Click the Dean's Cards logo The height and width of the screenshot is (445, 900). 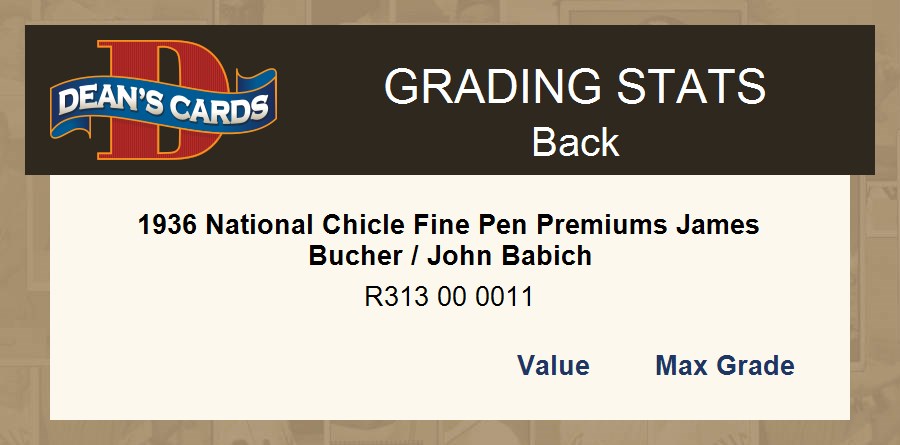[x=163, y=100]
